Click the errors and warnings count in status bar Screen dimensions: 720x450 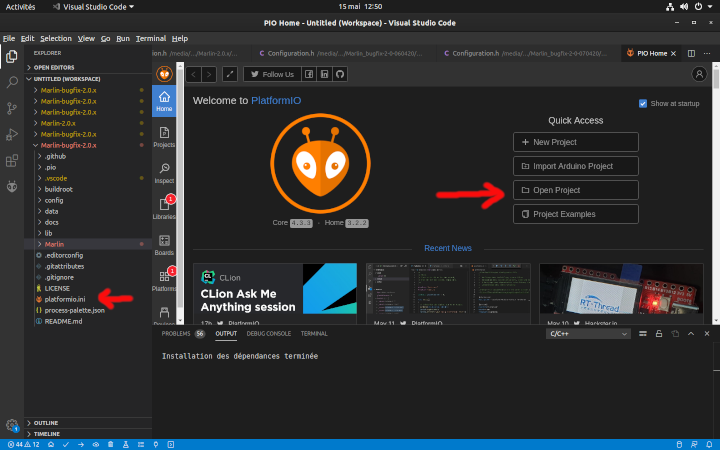point(23,444)
